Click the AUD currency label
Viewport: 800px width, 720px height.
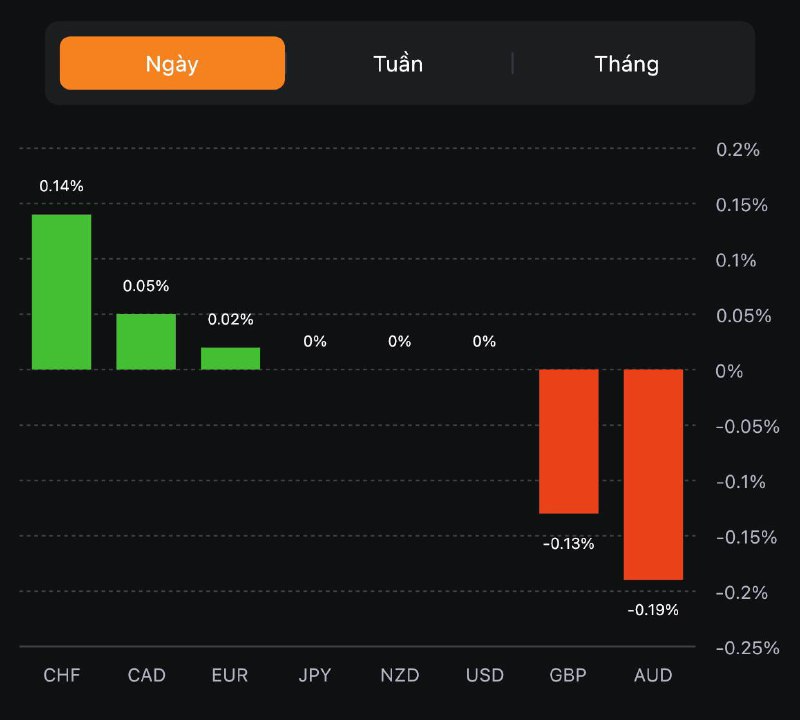pos(653,675)
